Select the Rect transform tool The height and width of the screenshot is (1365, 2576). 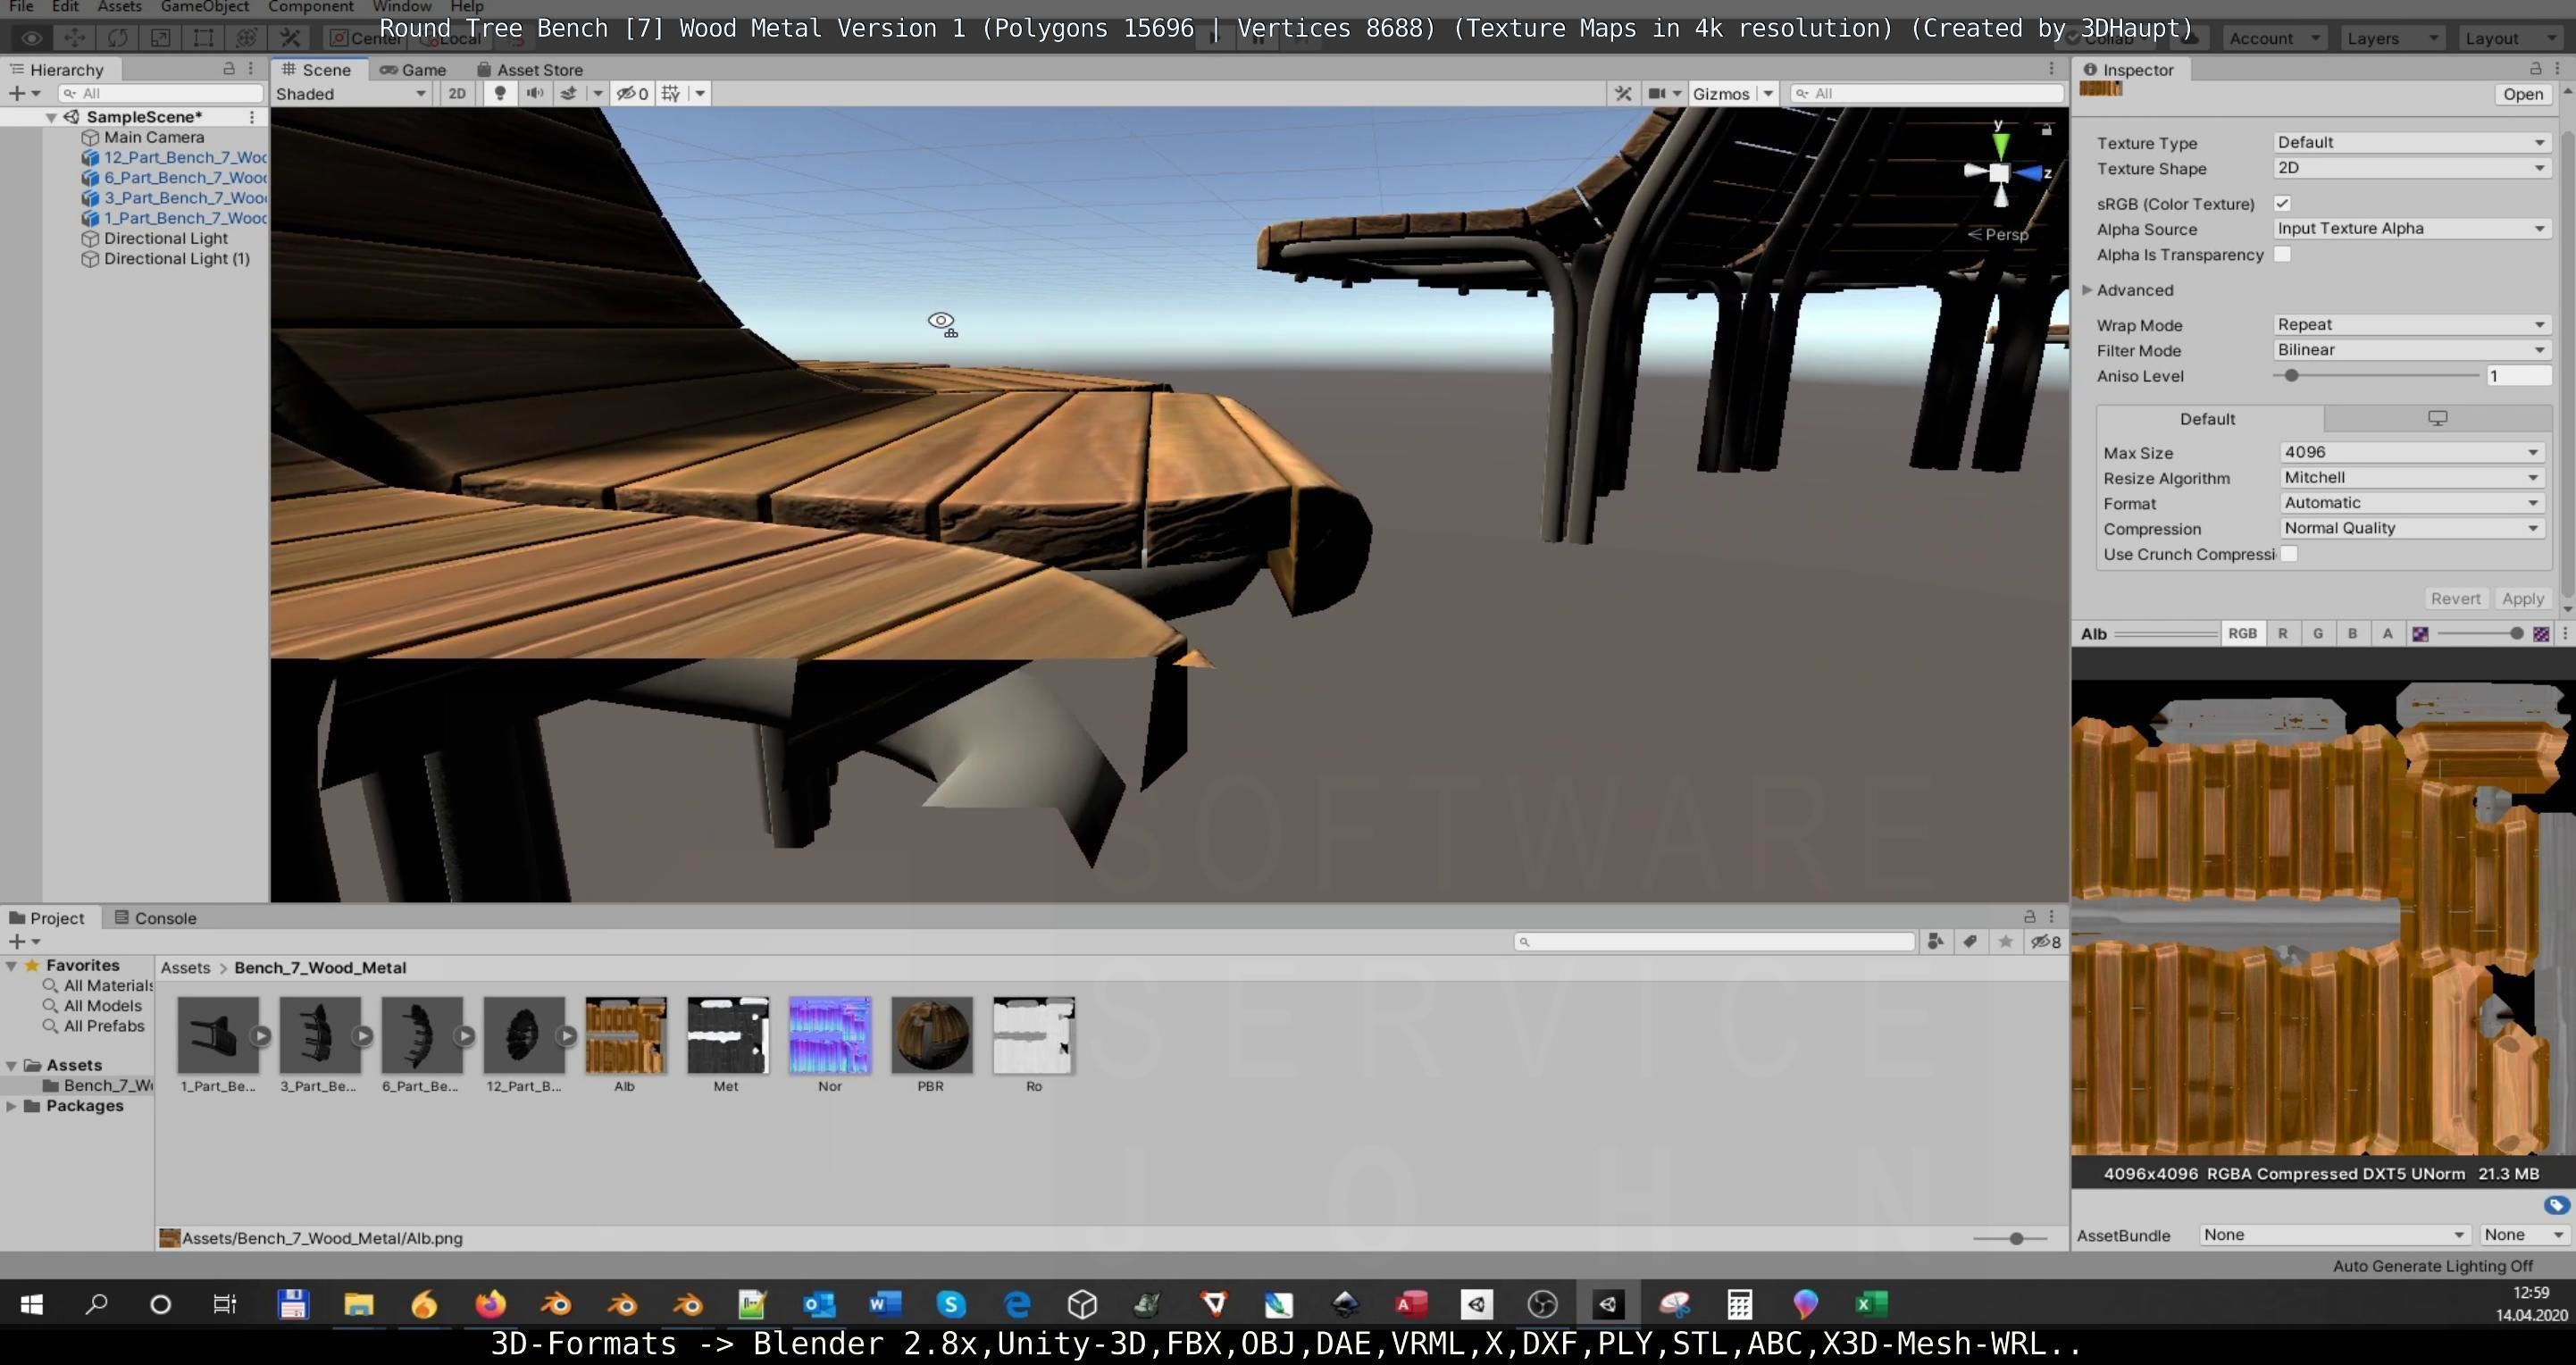pos(203,38)
